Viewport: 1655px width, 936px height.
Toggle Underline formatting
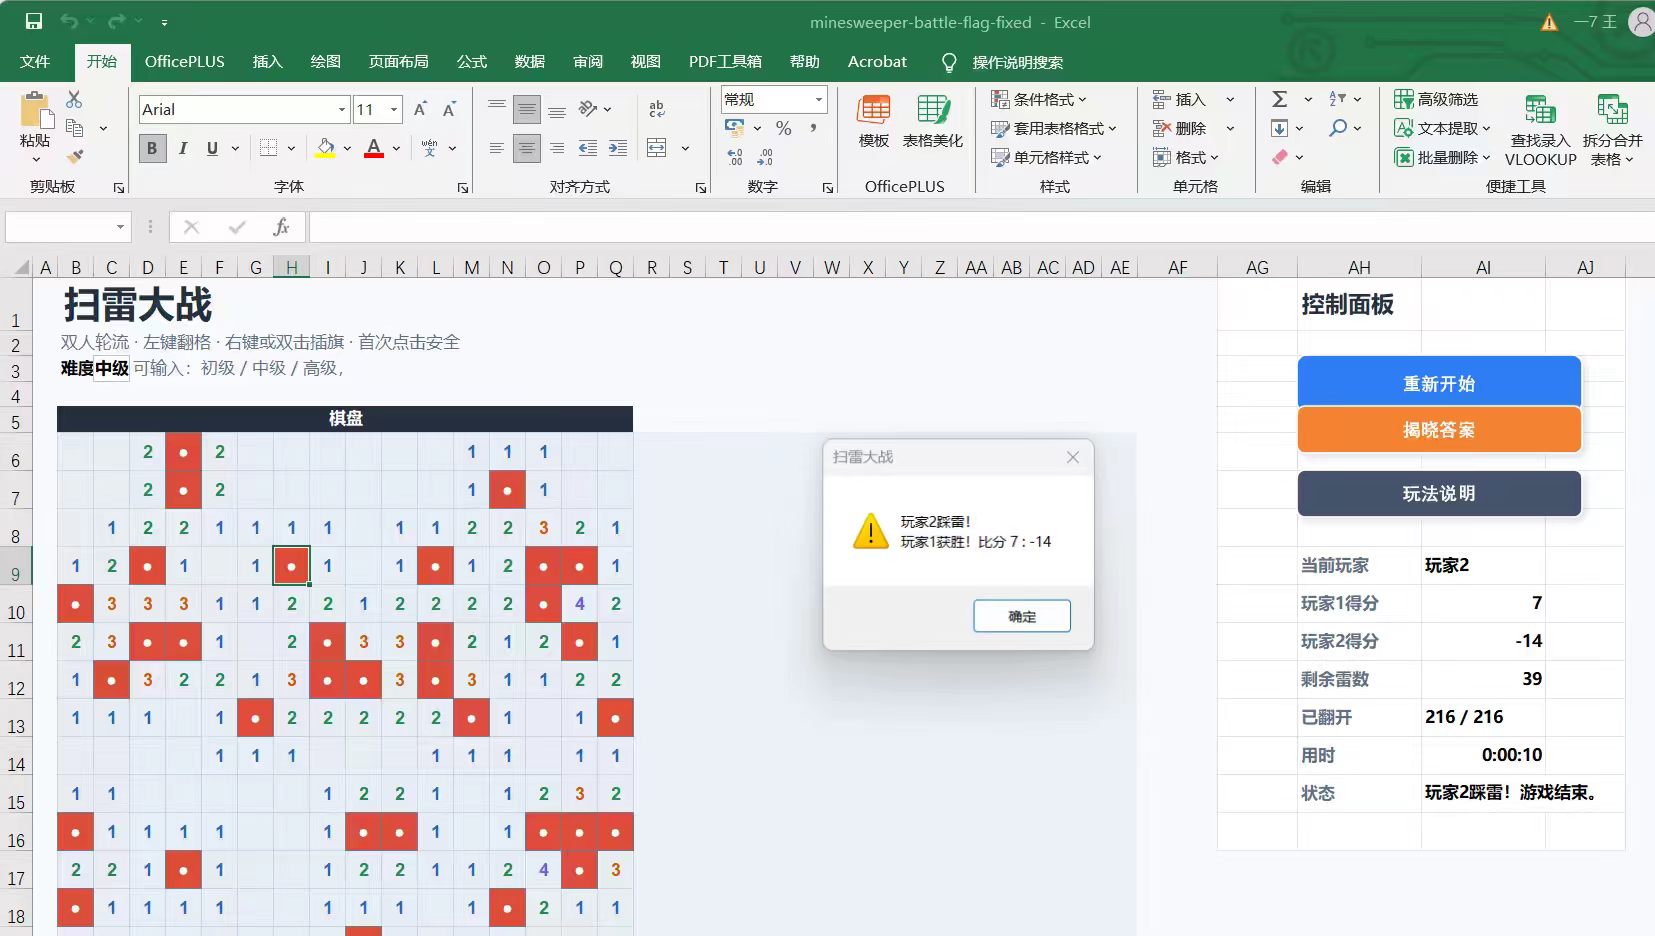click(x=212, y=148)
